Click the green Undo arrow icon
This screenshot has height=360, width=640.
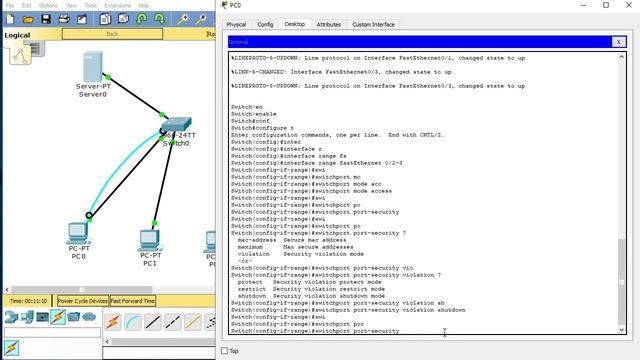(x=142, y=19)
